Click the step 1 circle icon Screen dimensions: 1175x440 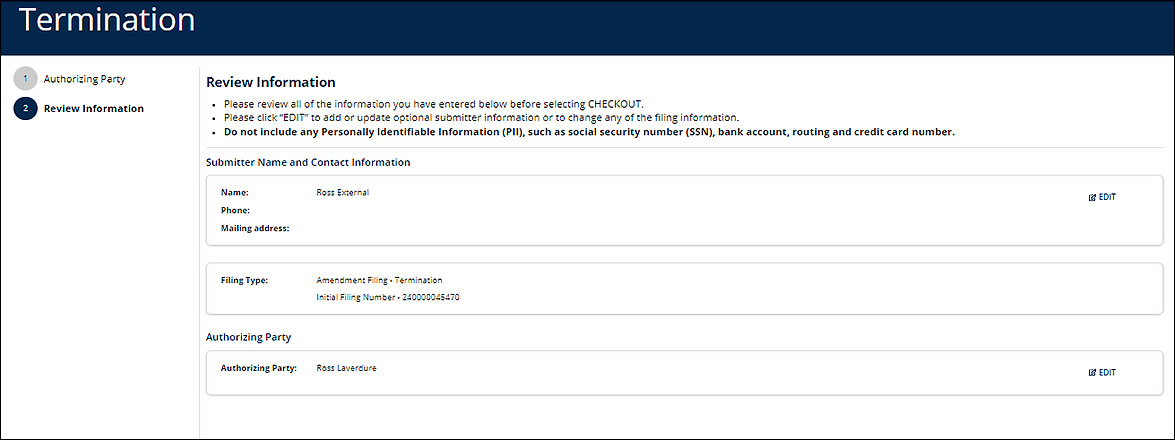tap(26, 79)
